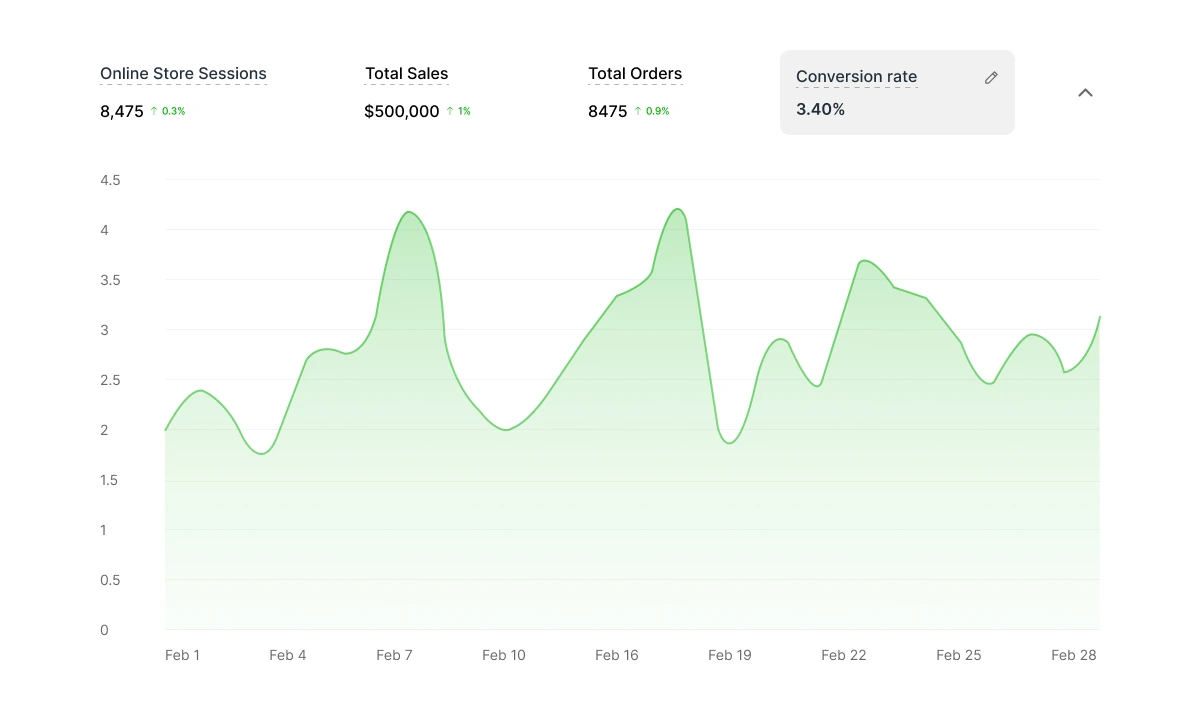Click the 8,475 sessions value
Viewport: 1200px width, 710px height.
[122, 111]
